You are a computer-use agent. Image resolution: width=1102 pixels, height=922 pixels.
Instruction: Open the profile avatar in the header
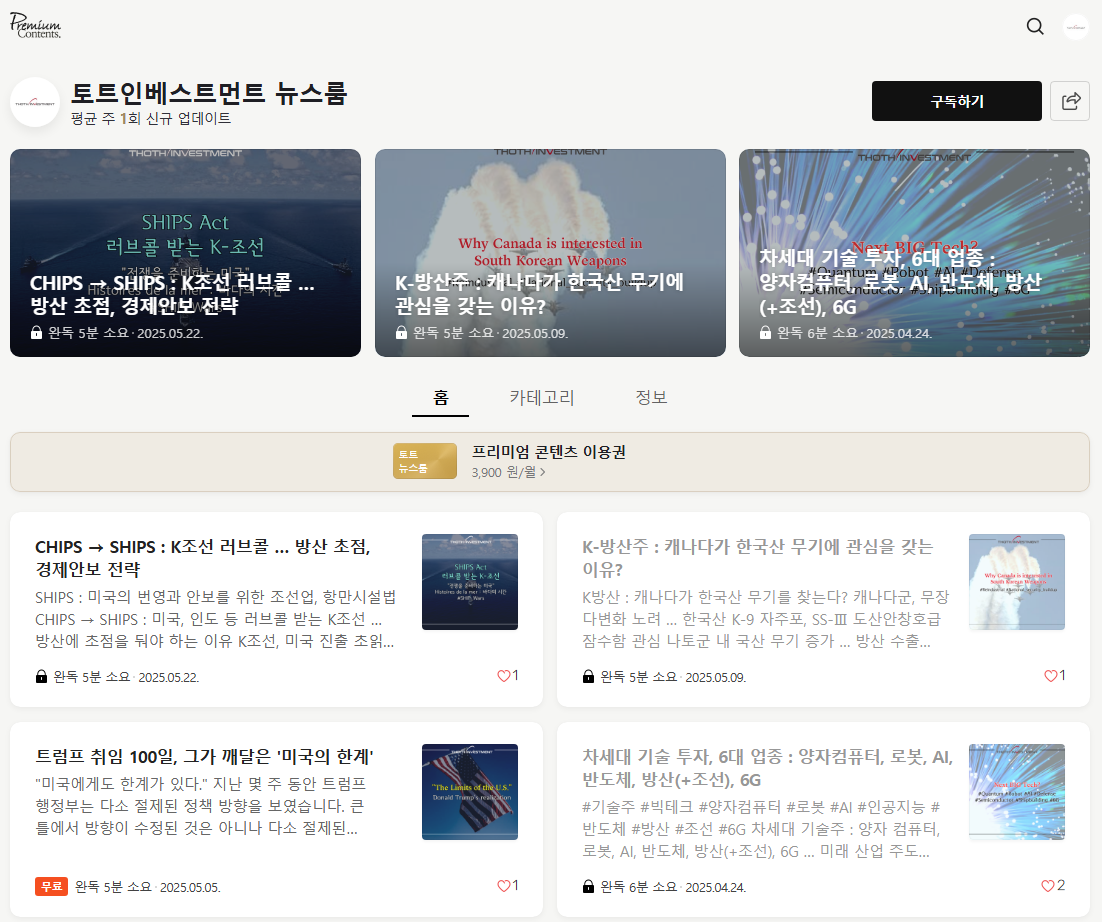click(x=1075, y=27)
